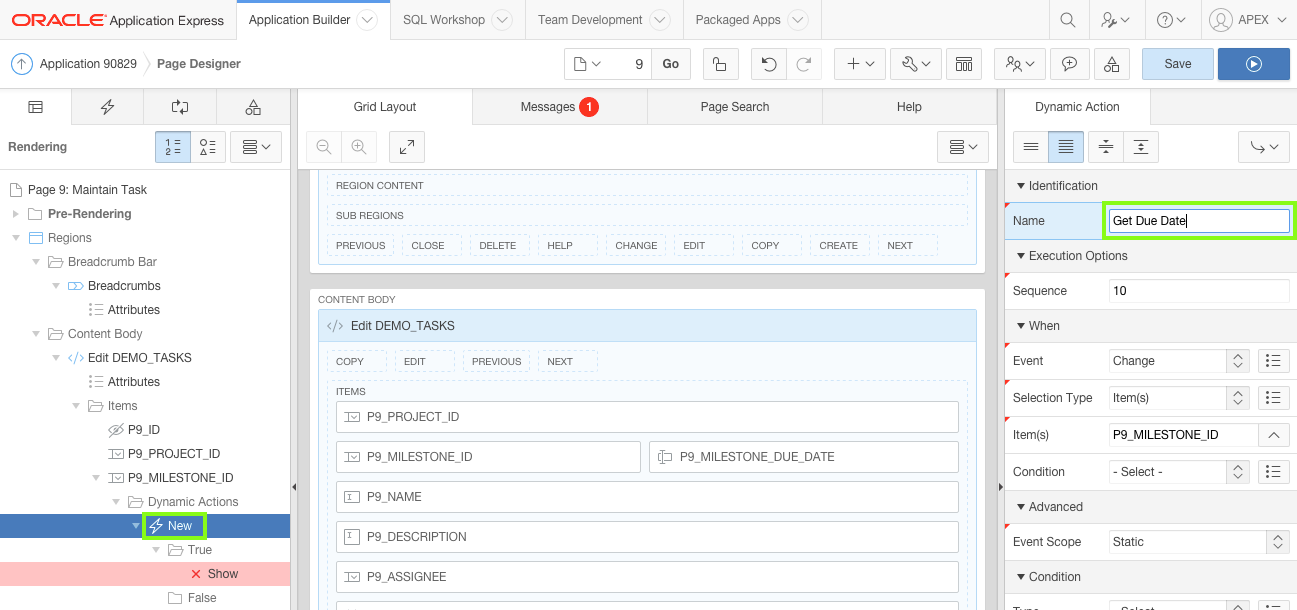Open the Shared Components icon in toolbar
The height and width of the screenshot is (610, 1297).
coord(1111,64)
